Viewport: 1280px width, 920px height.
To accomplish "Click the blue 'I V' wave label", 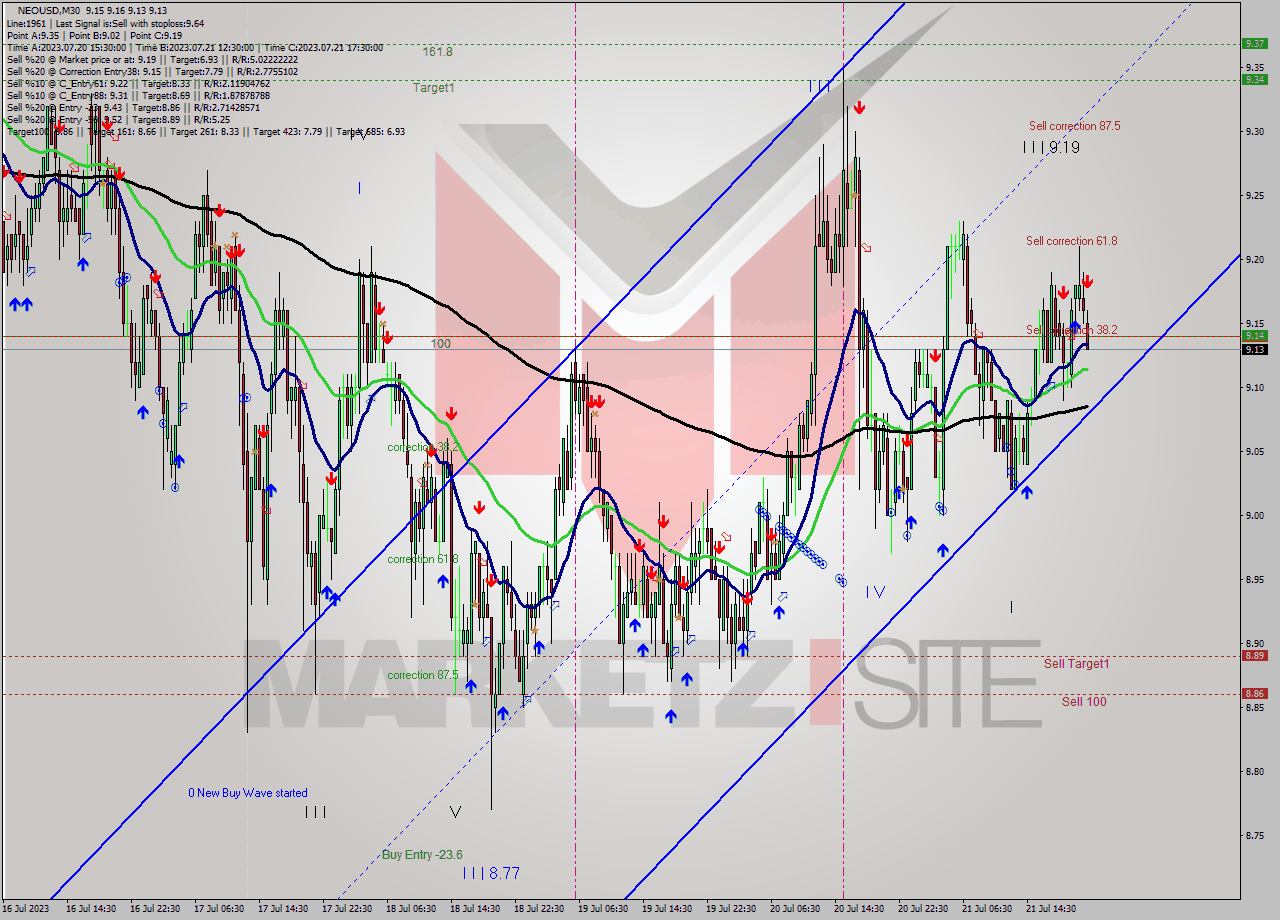I will (875, 592).
